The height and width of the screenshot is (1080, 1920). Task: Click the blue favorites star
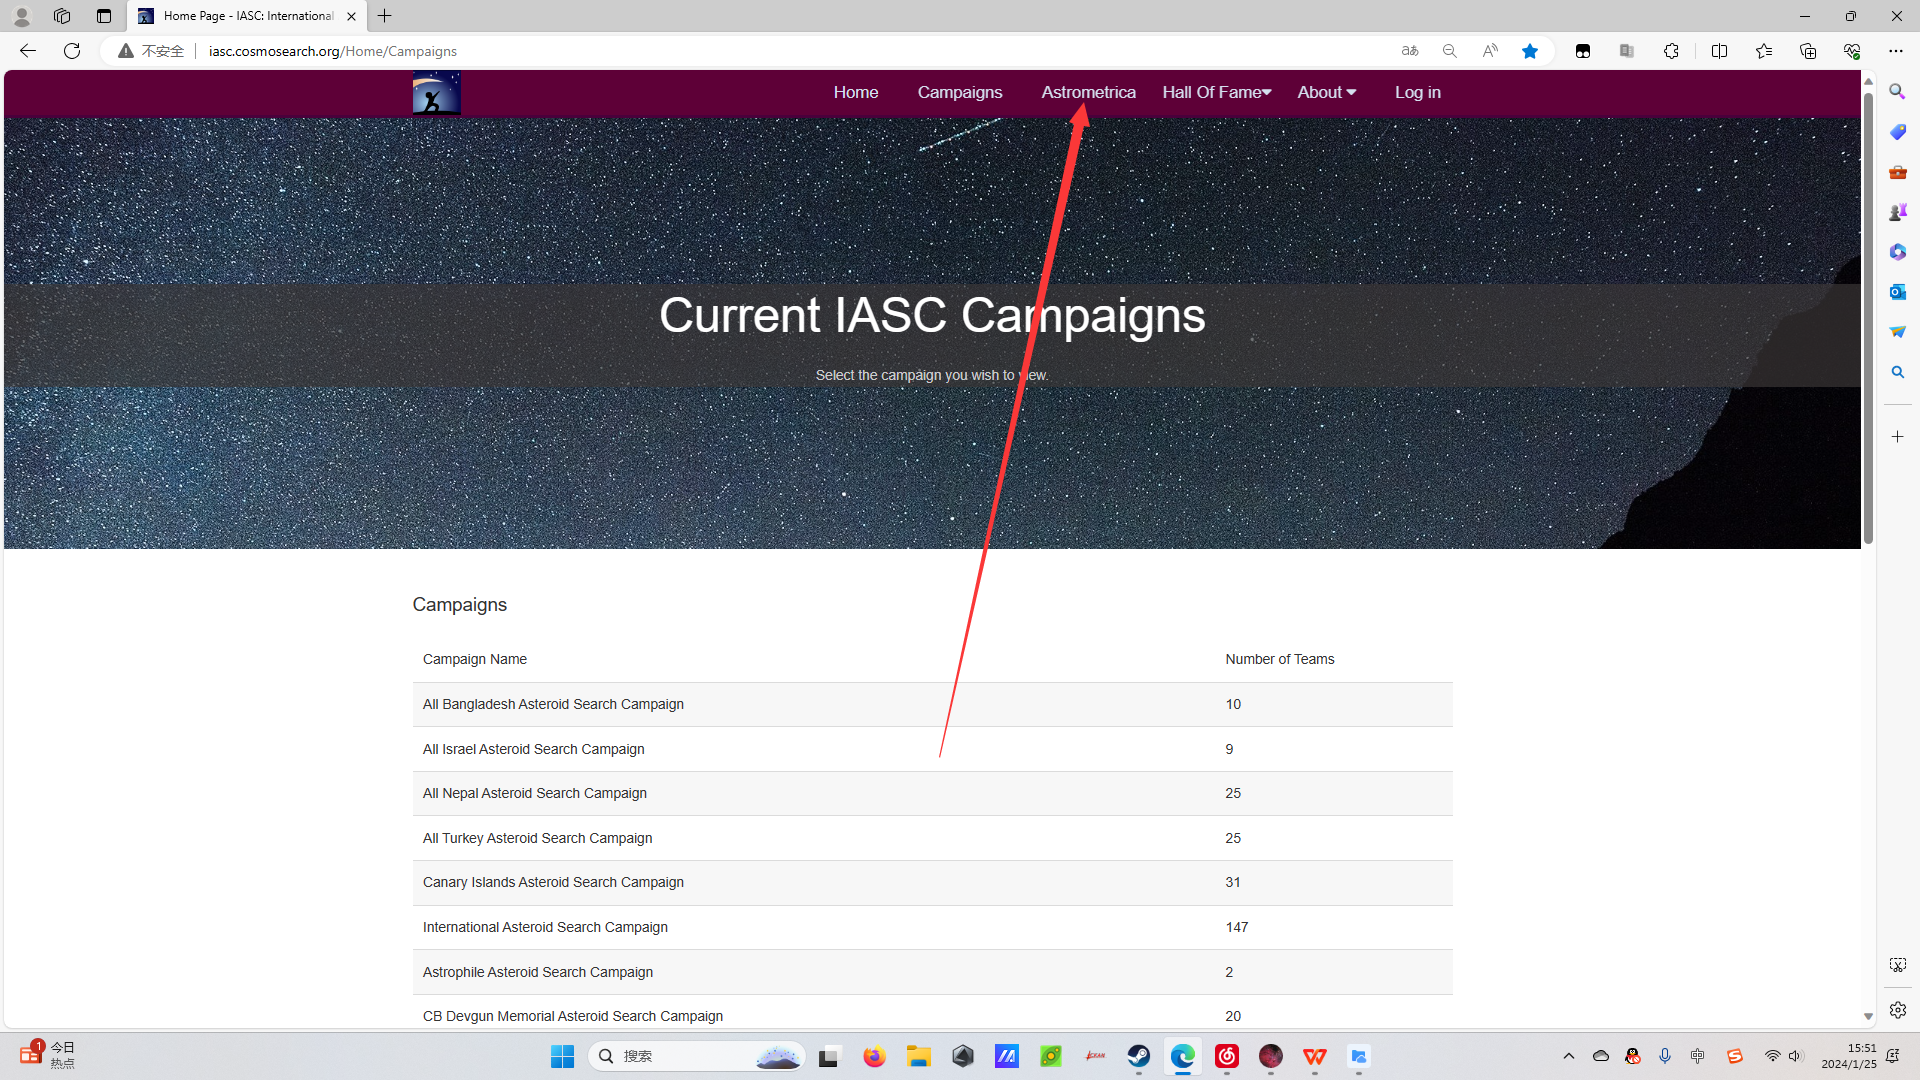1530,51
